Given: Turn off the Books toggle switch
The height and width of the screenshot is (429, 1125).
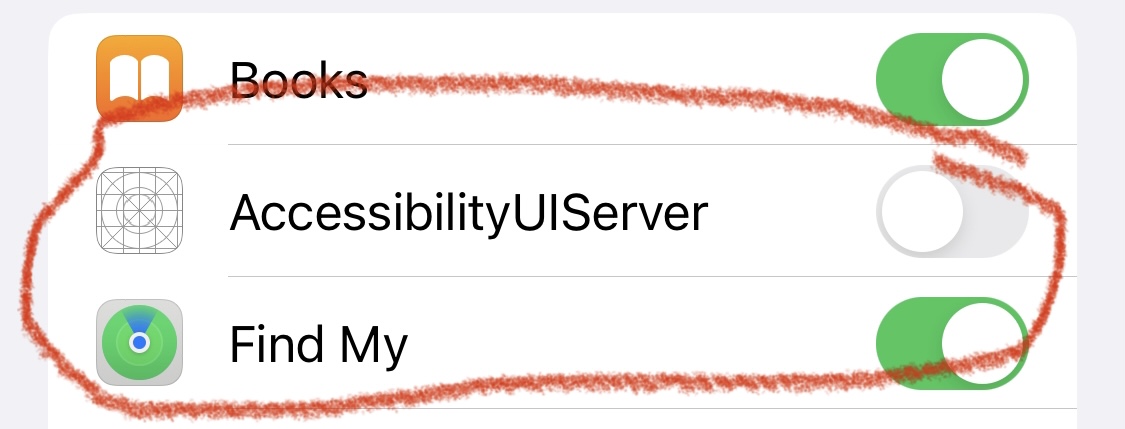Looking at the screenshot, I should pyautogui.click(x=952, y=78).
